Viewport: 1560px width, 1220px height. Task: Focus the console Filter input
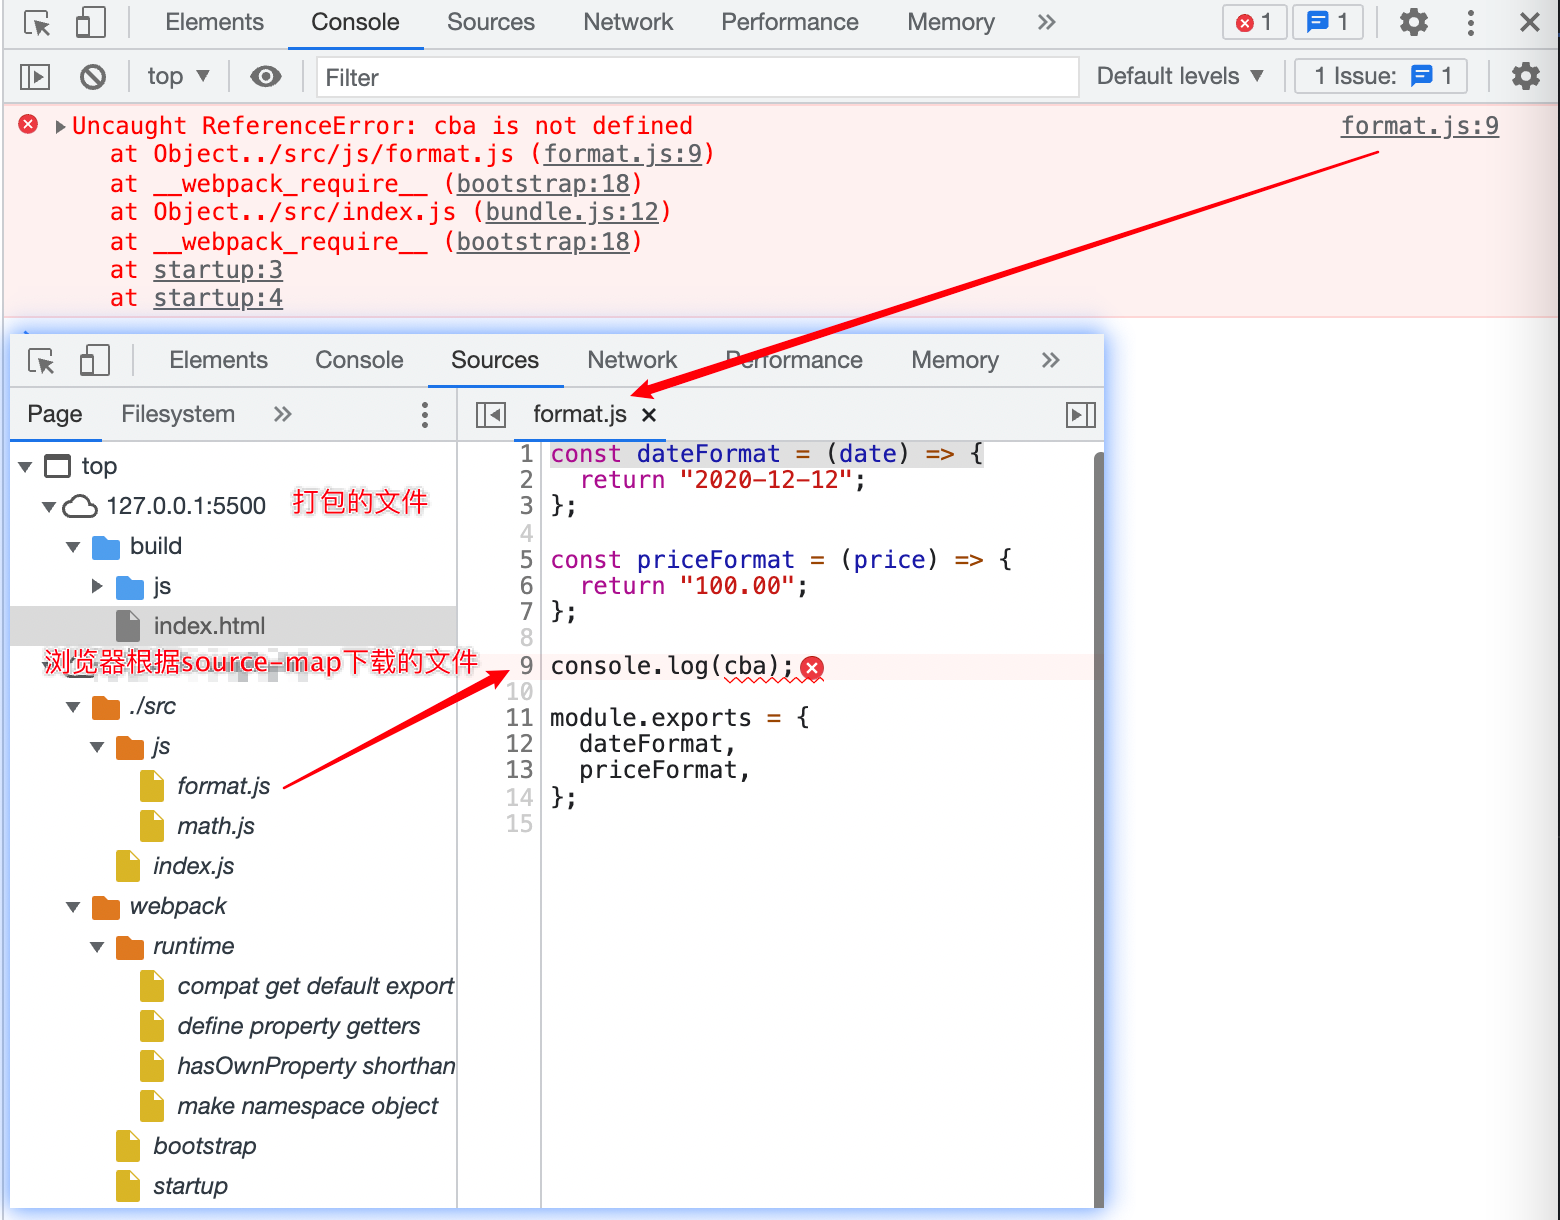coord(698,77)
